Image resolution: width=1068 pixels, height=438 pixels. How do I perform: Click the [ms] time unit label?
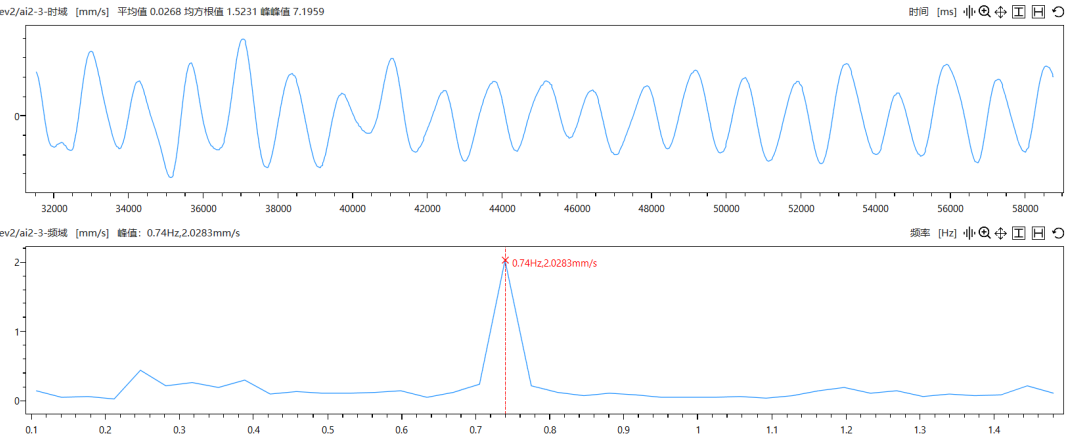[x=947, y=11]
